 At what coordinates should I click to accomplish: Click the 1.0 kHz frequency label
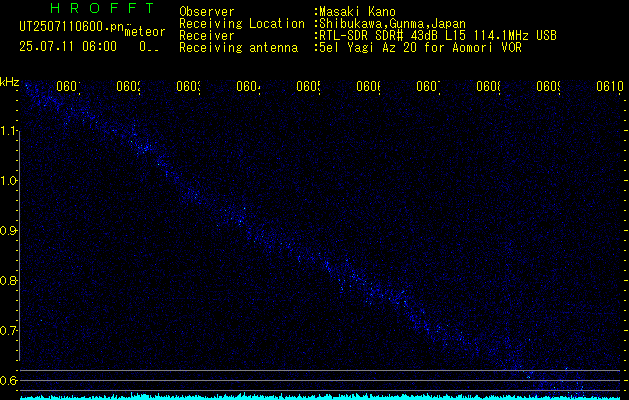9,181
